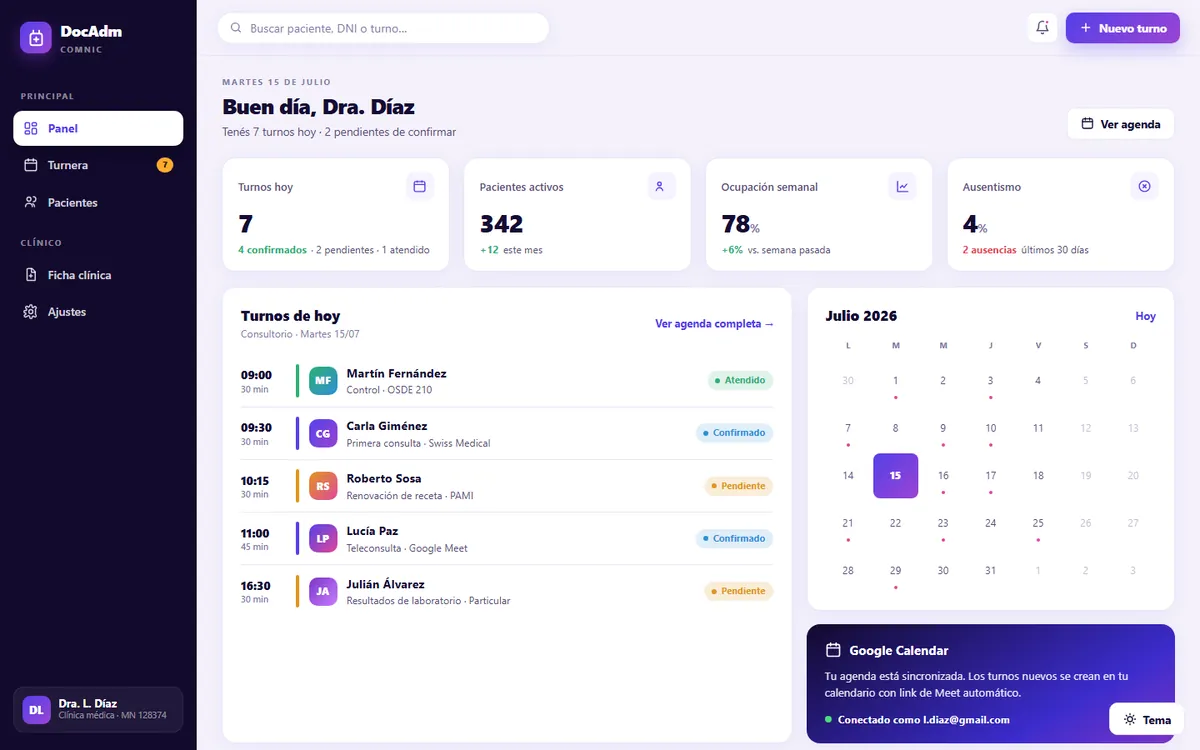
Task: Select July 15 in the calendar
Action: (896, 476)
